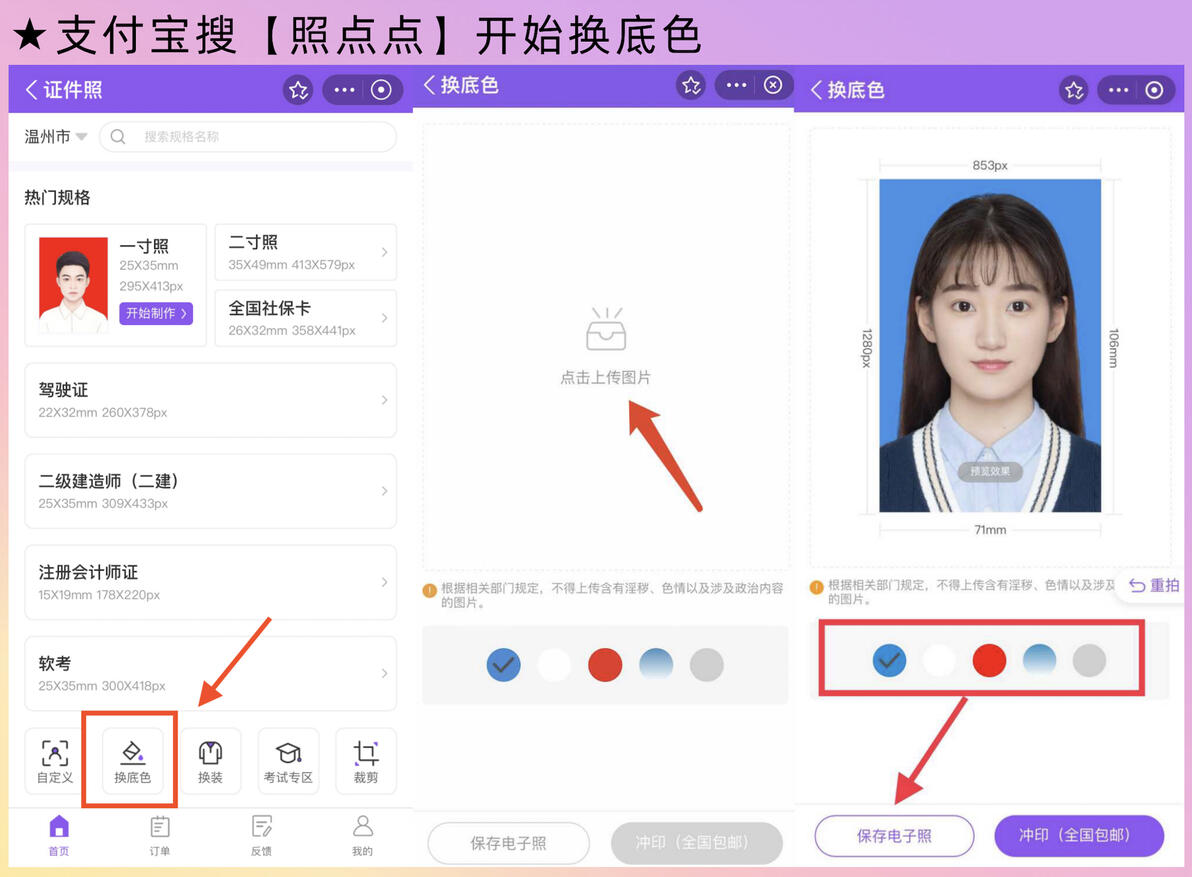Expand the 驾驶证 spec chevron
1192x877 pixels.
pos(384,400)
